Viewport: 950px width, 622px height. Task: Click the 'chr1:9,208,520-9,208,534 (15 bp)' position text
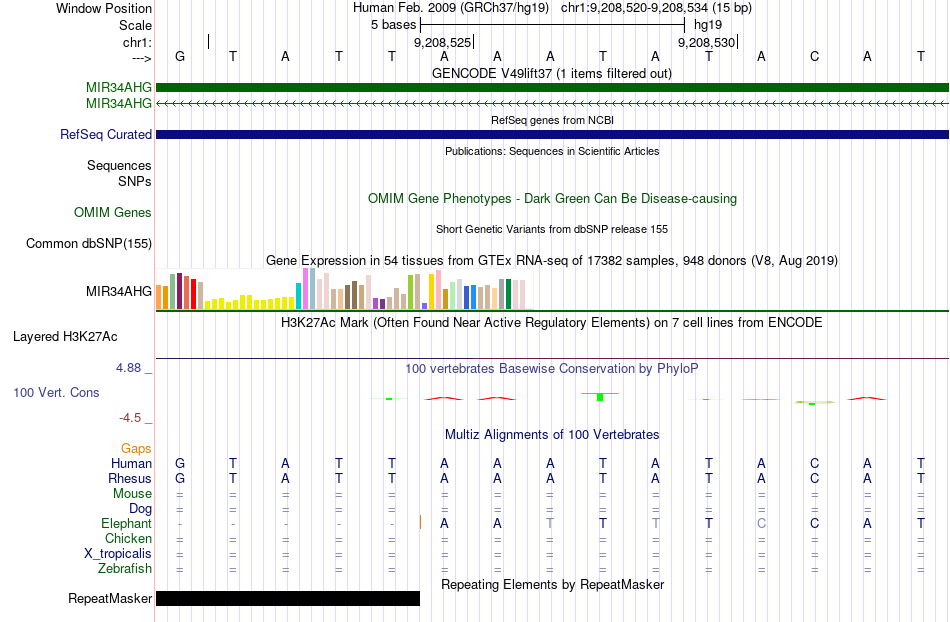pyautogui.click(x=656, y=8)
